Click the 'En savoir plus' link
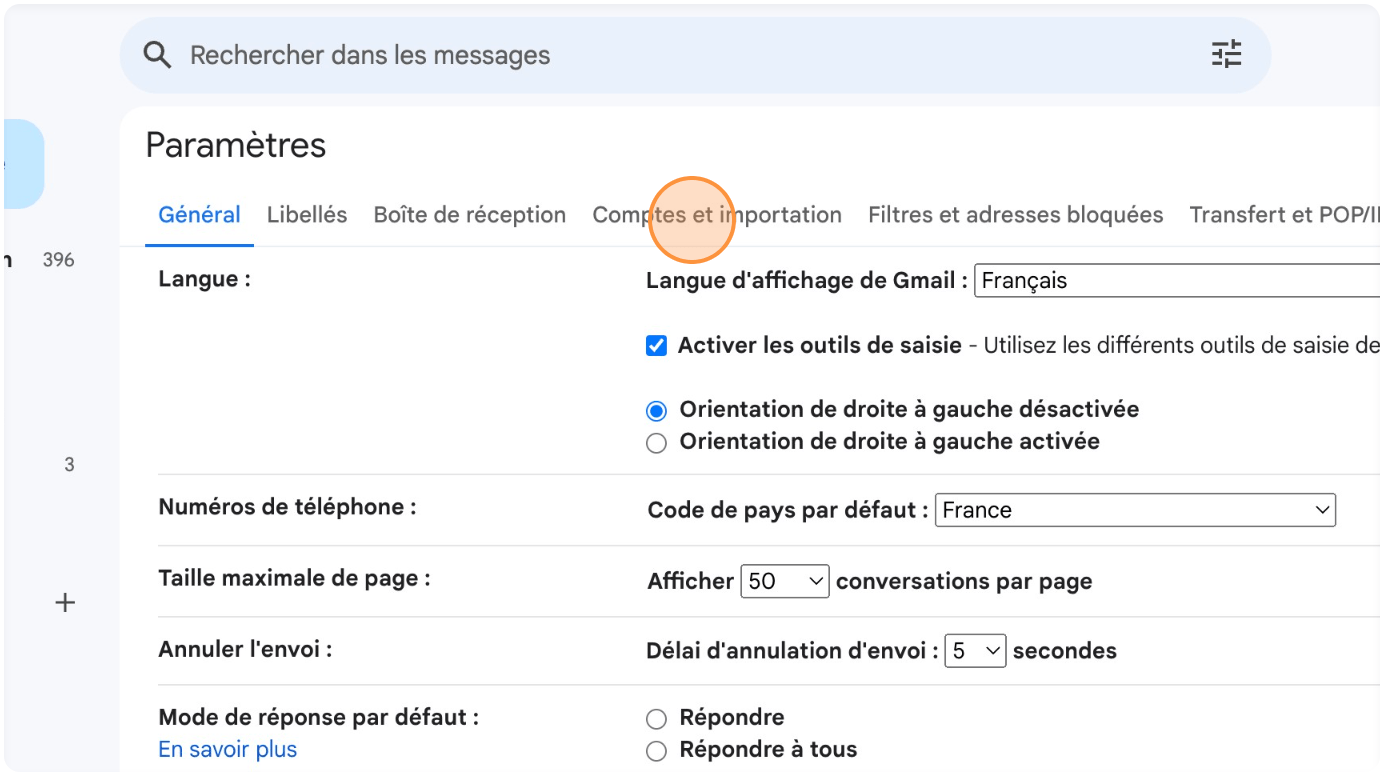The image size is (1384, 777). pos(227,749)
